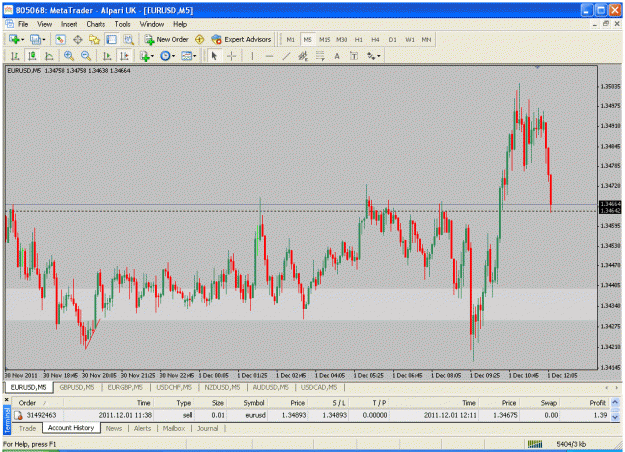Expand the Profiles dropdown arrow

tap(44, 39)
